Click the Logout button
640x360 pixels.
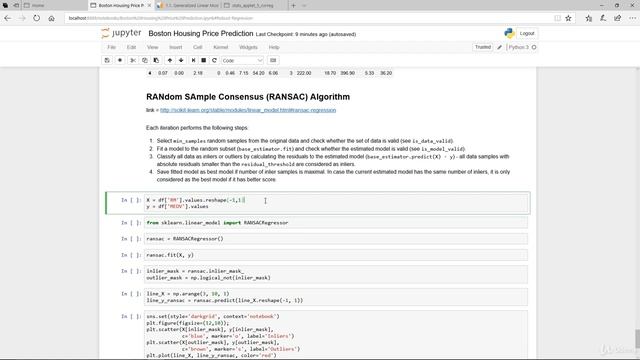click(x=527, y=33)
